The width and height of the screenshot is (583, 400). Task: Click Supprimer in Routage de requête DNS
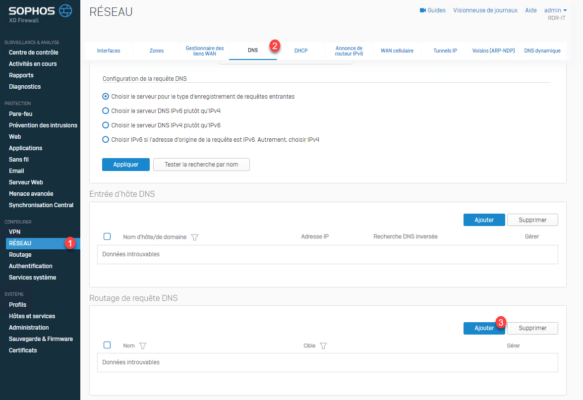tap(532, 328)
